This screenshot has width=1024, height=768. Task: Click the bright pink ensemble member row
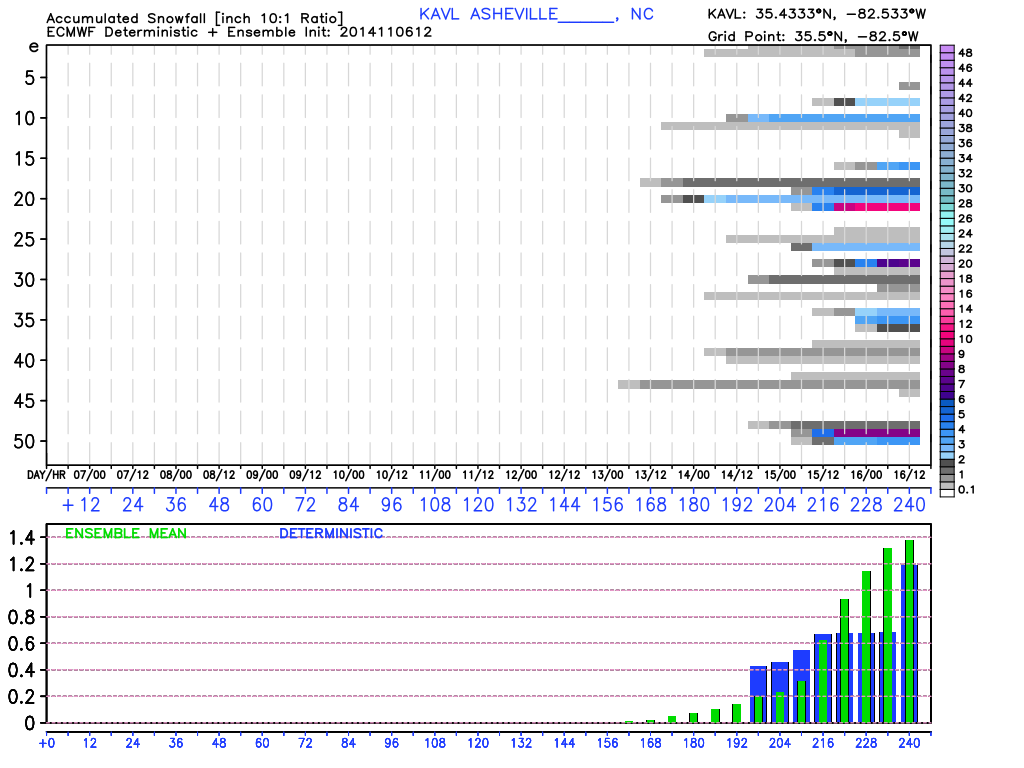(x=876, y=207)
